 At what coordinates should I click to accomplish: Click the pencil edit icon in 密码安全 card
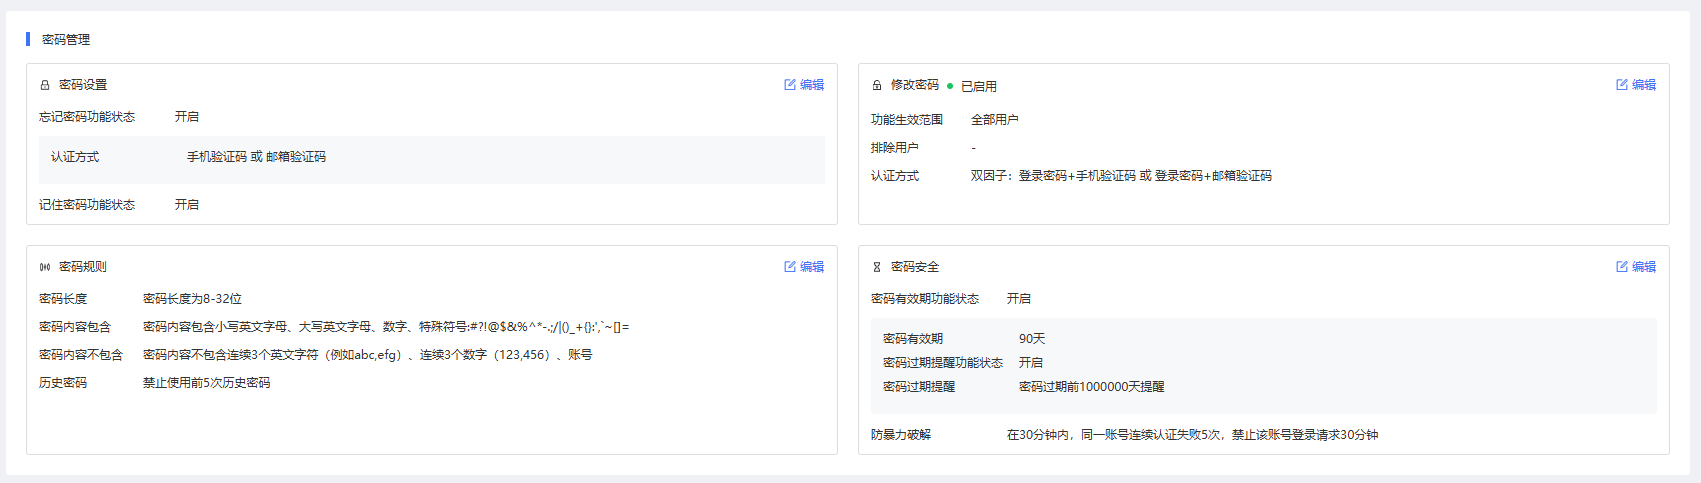coord(1622,267)
